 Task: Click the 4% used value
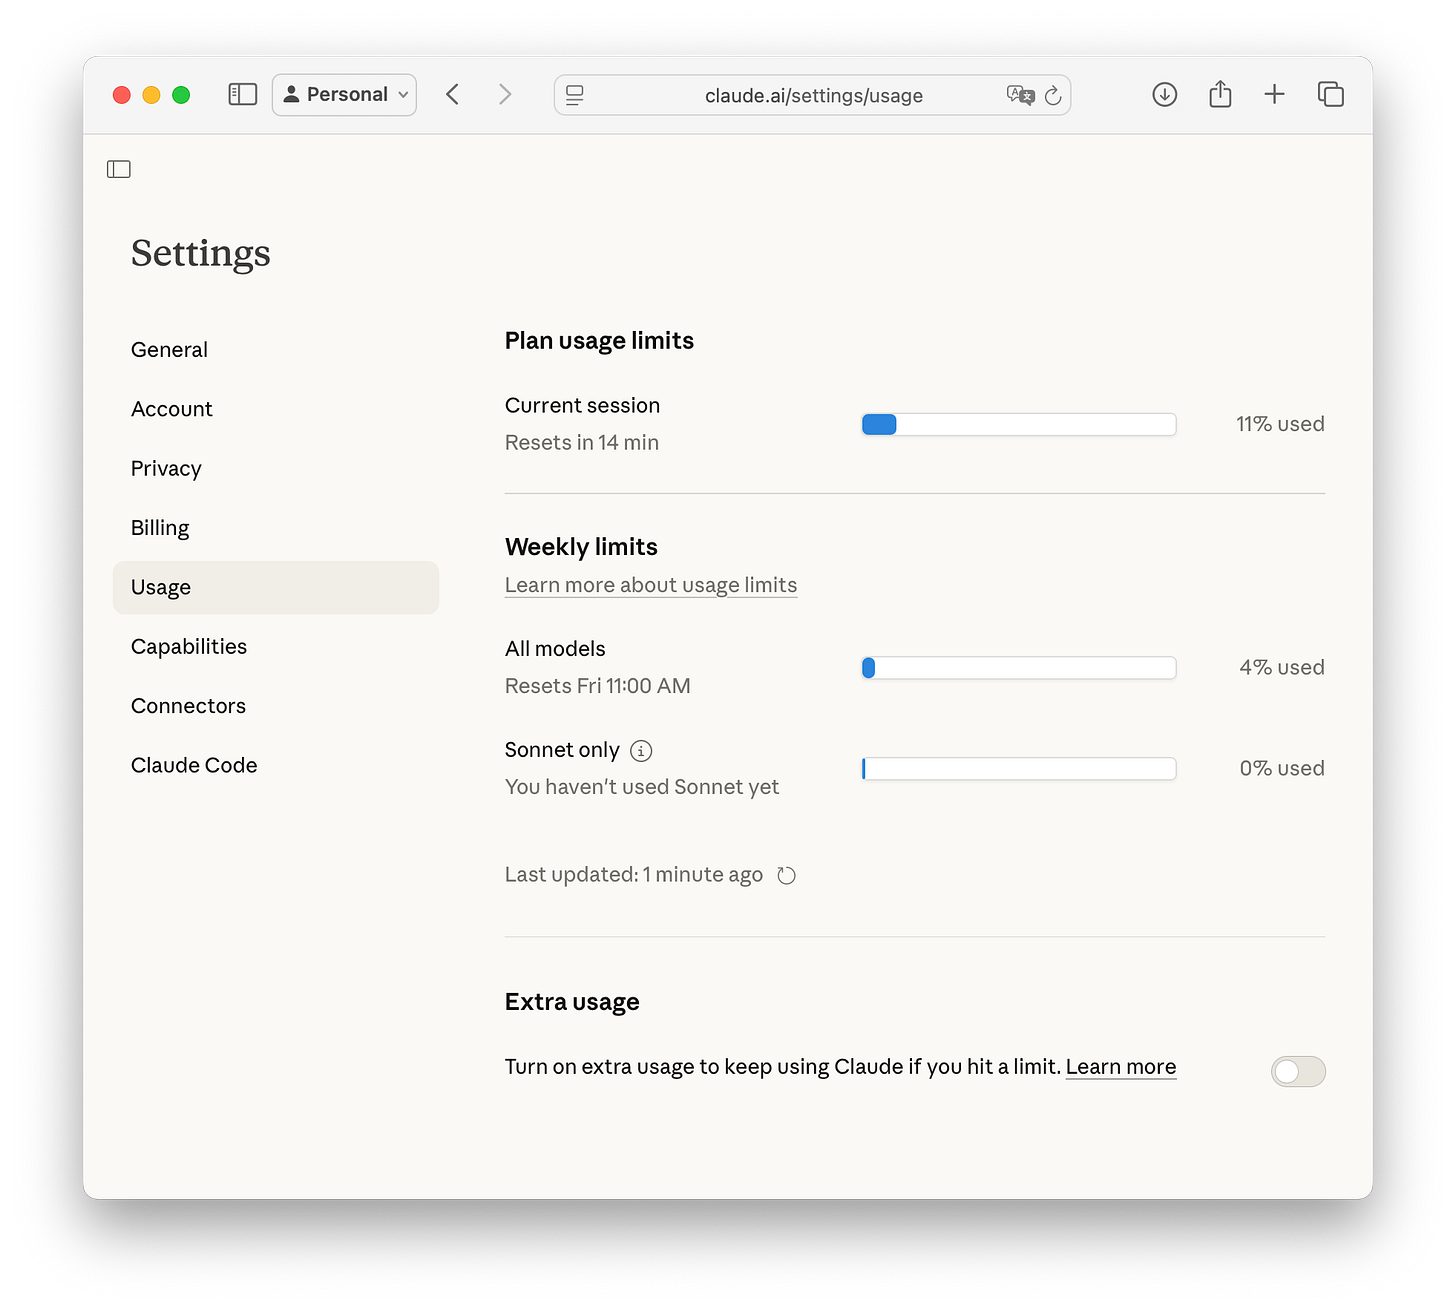(x=1282, y=667)
